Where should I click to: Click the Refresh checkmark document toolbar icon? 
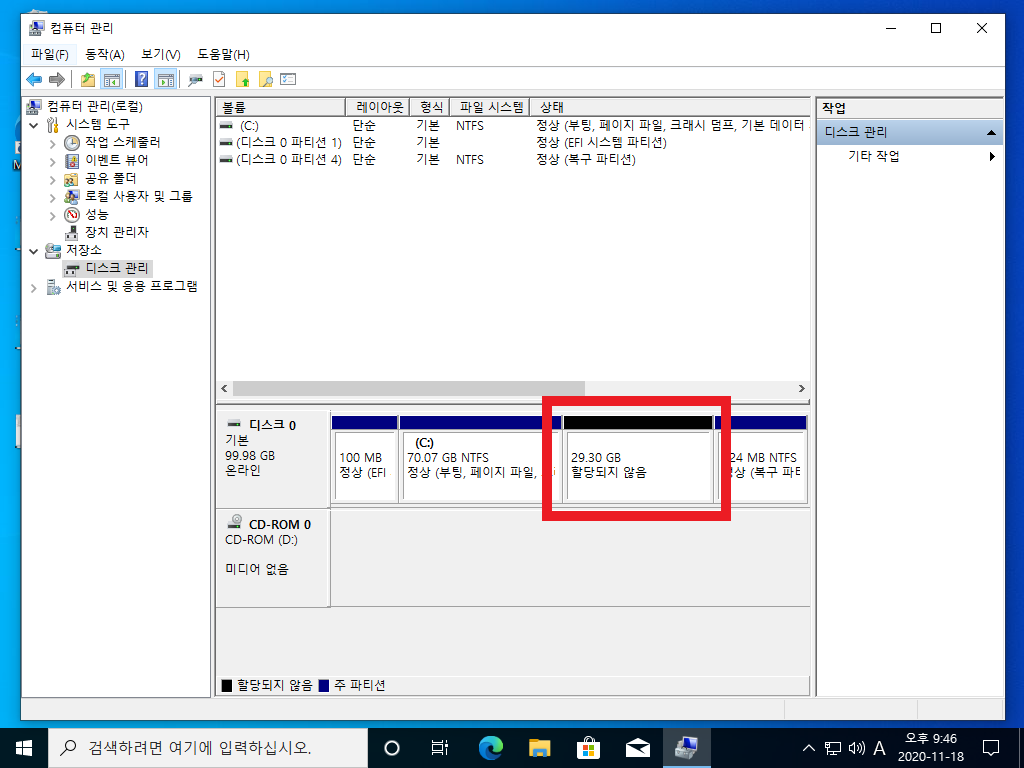[x=219, y=80]
